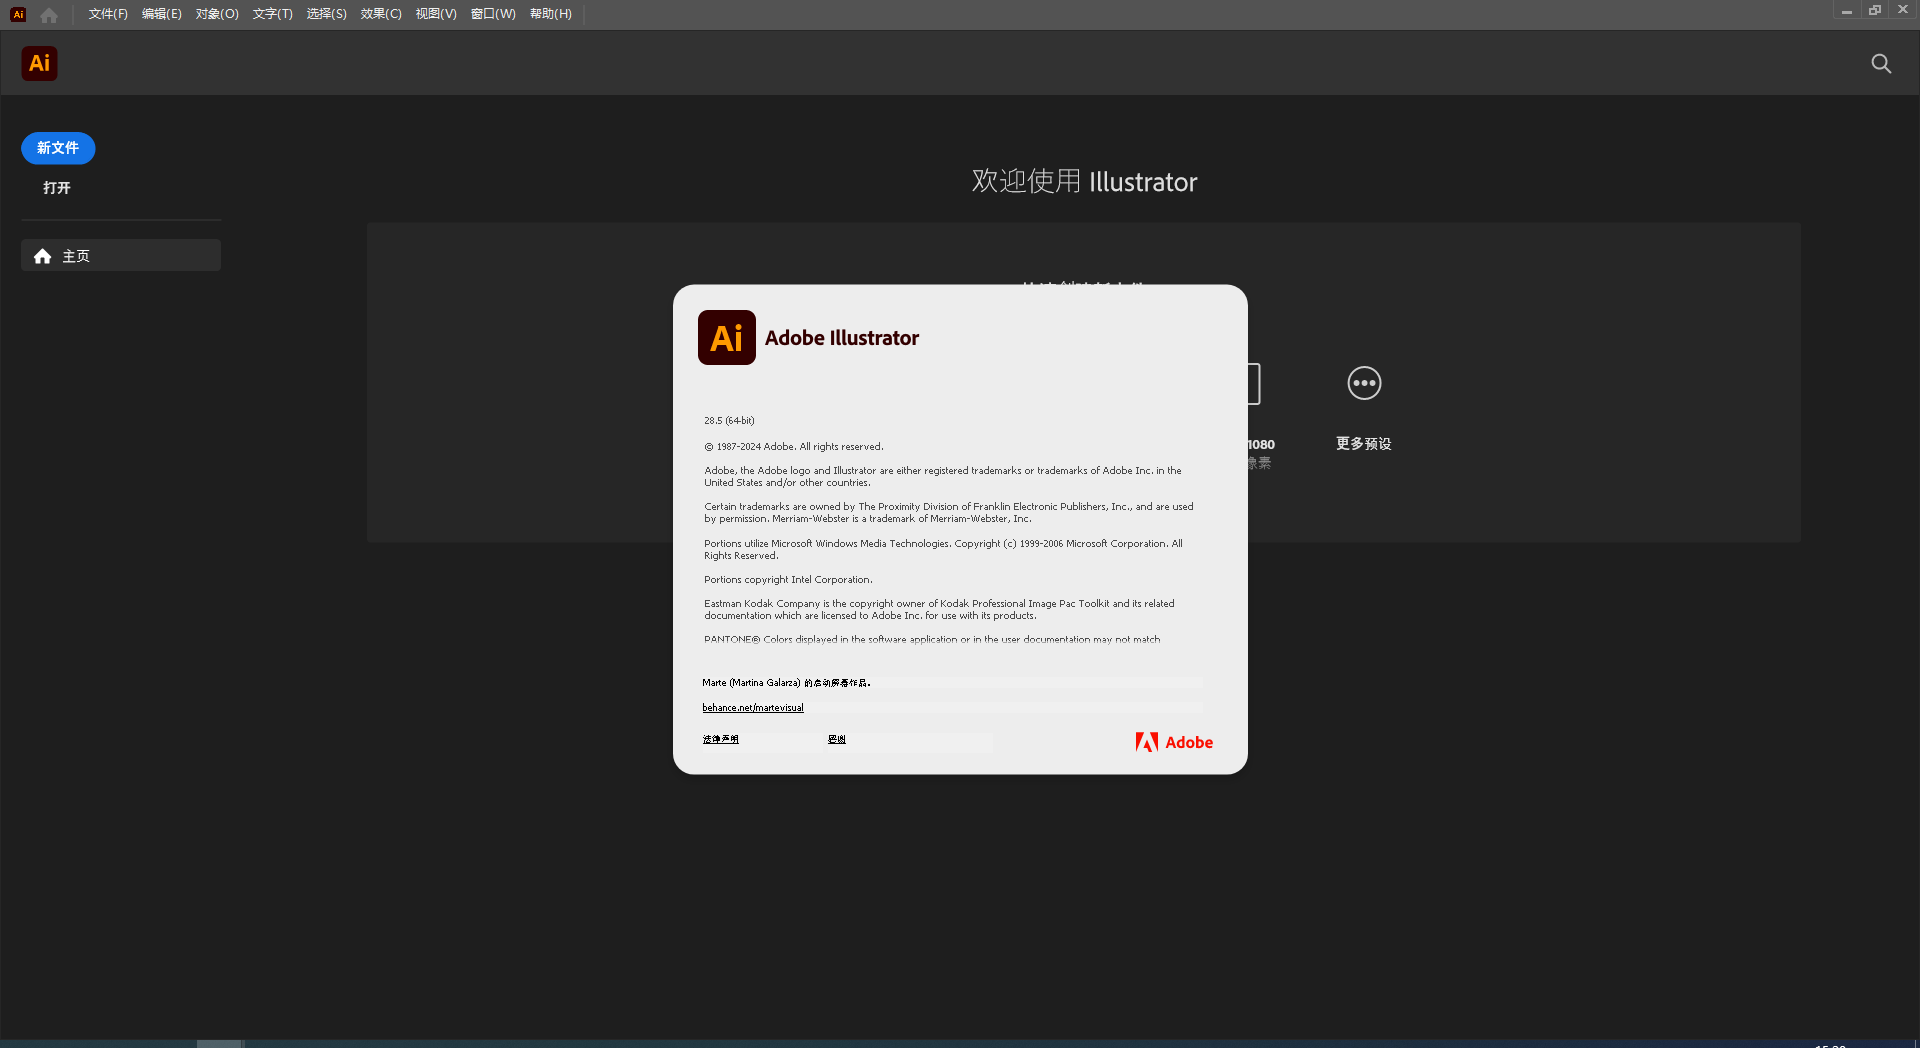Open the 效果(C) menu
The height and width of the screenshot is (1048, 1920).
pos(381,14)
